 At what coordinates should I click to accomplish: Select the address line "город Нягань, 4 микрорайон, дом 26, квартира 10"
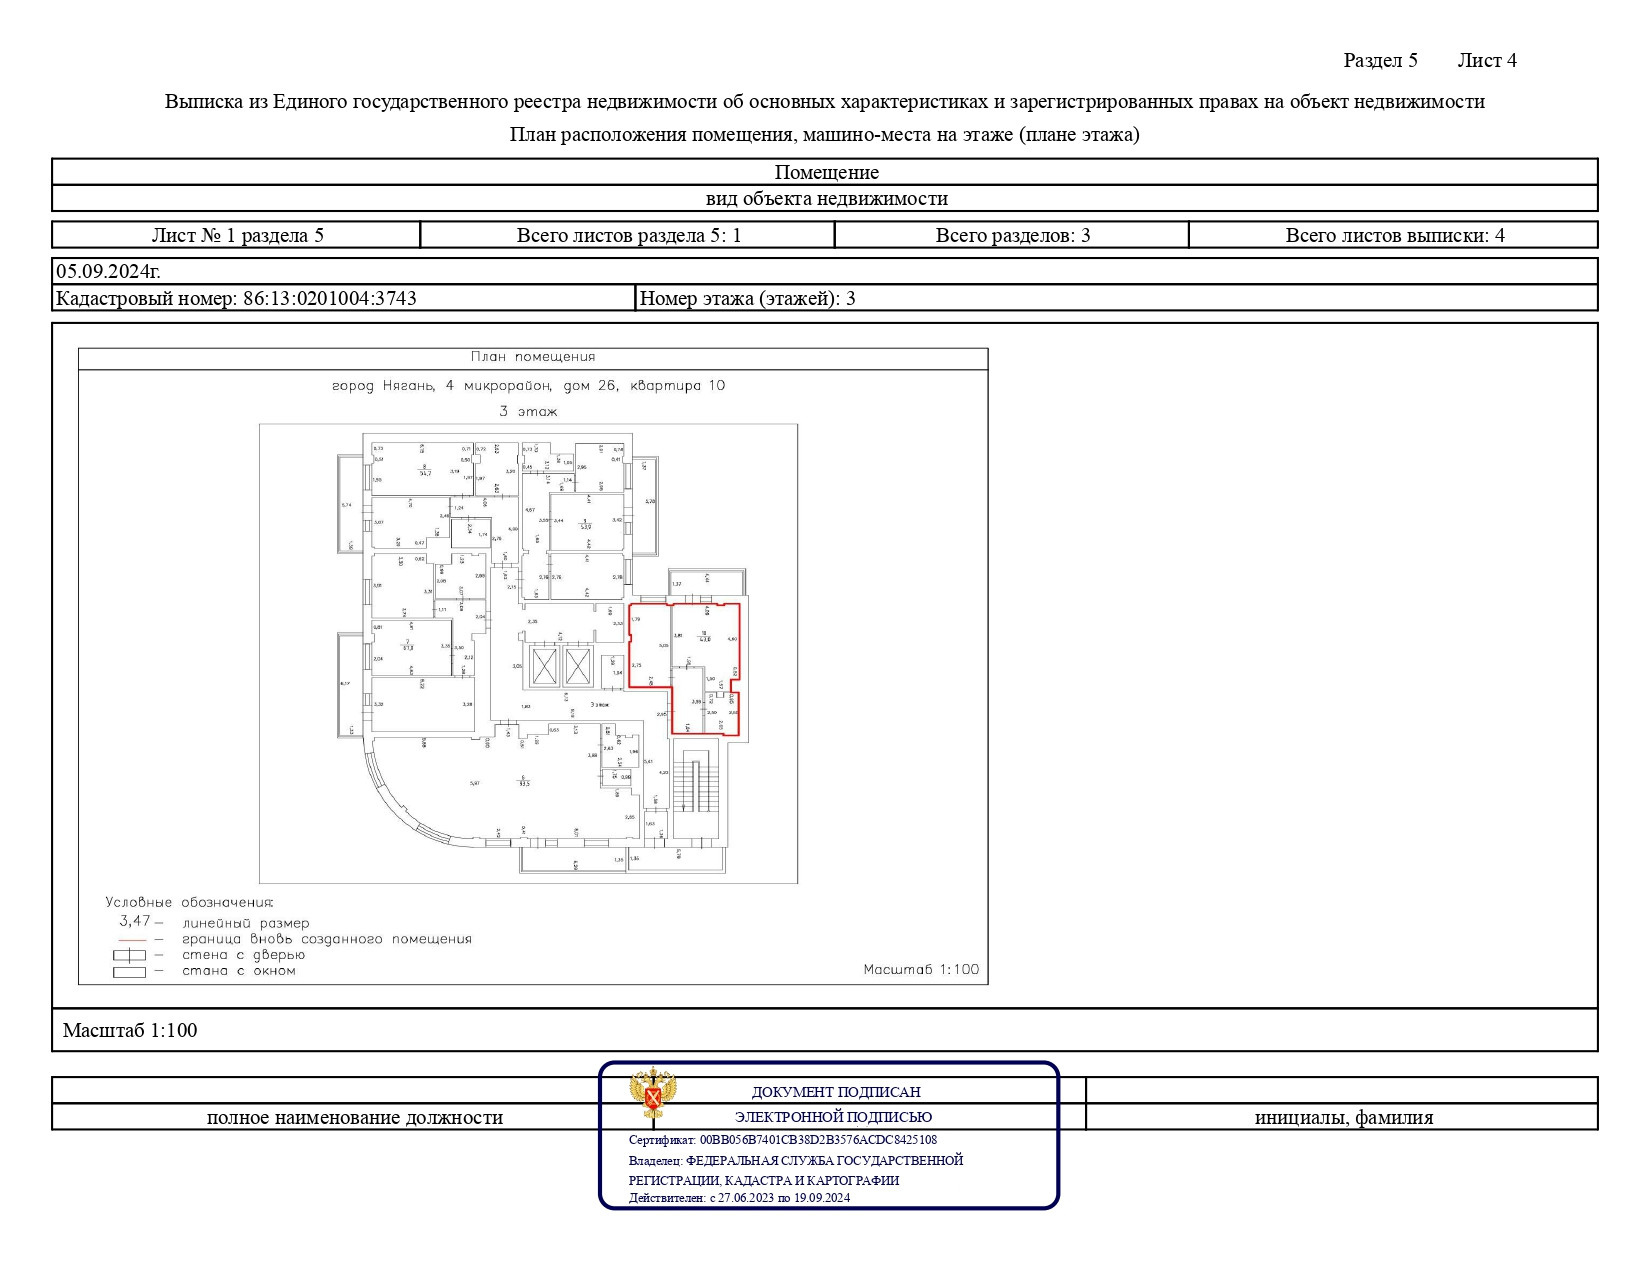click(529, 385)
